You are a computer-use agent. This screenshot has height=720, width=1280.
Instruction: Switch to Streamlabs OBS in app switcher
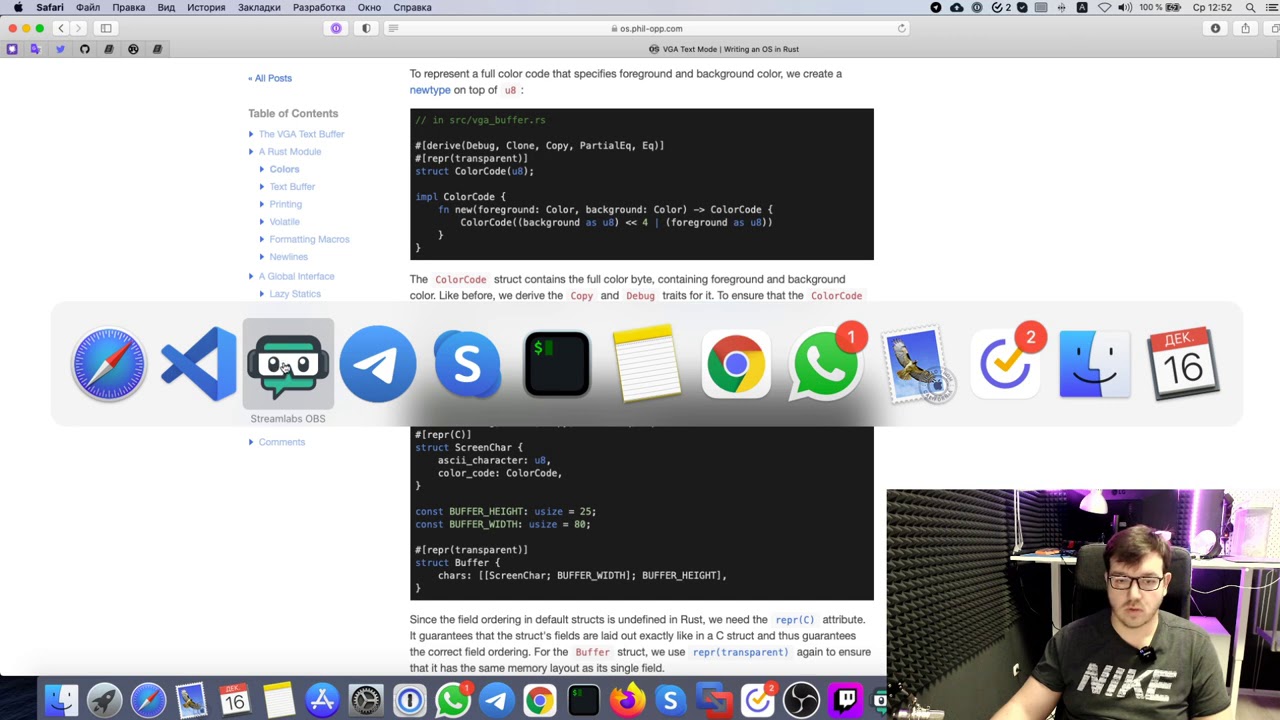(x=288, y=363)
